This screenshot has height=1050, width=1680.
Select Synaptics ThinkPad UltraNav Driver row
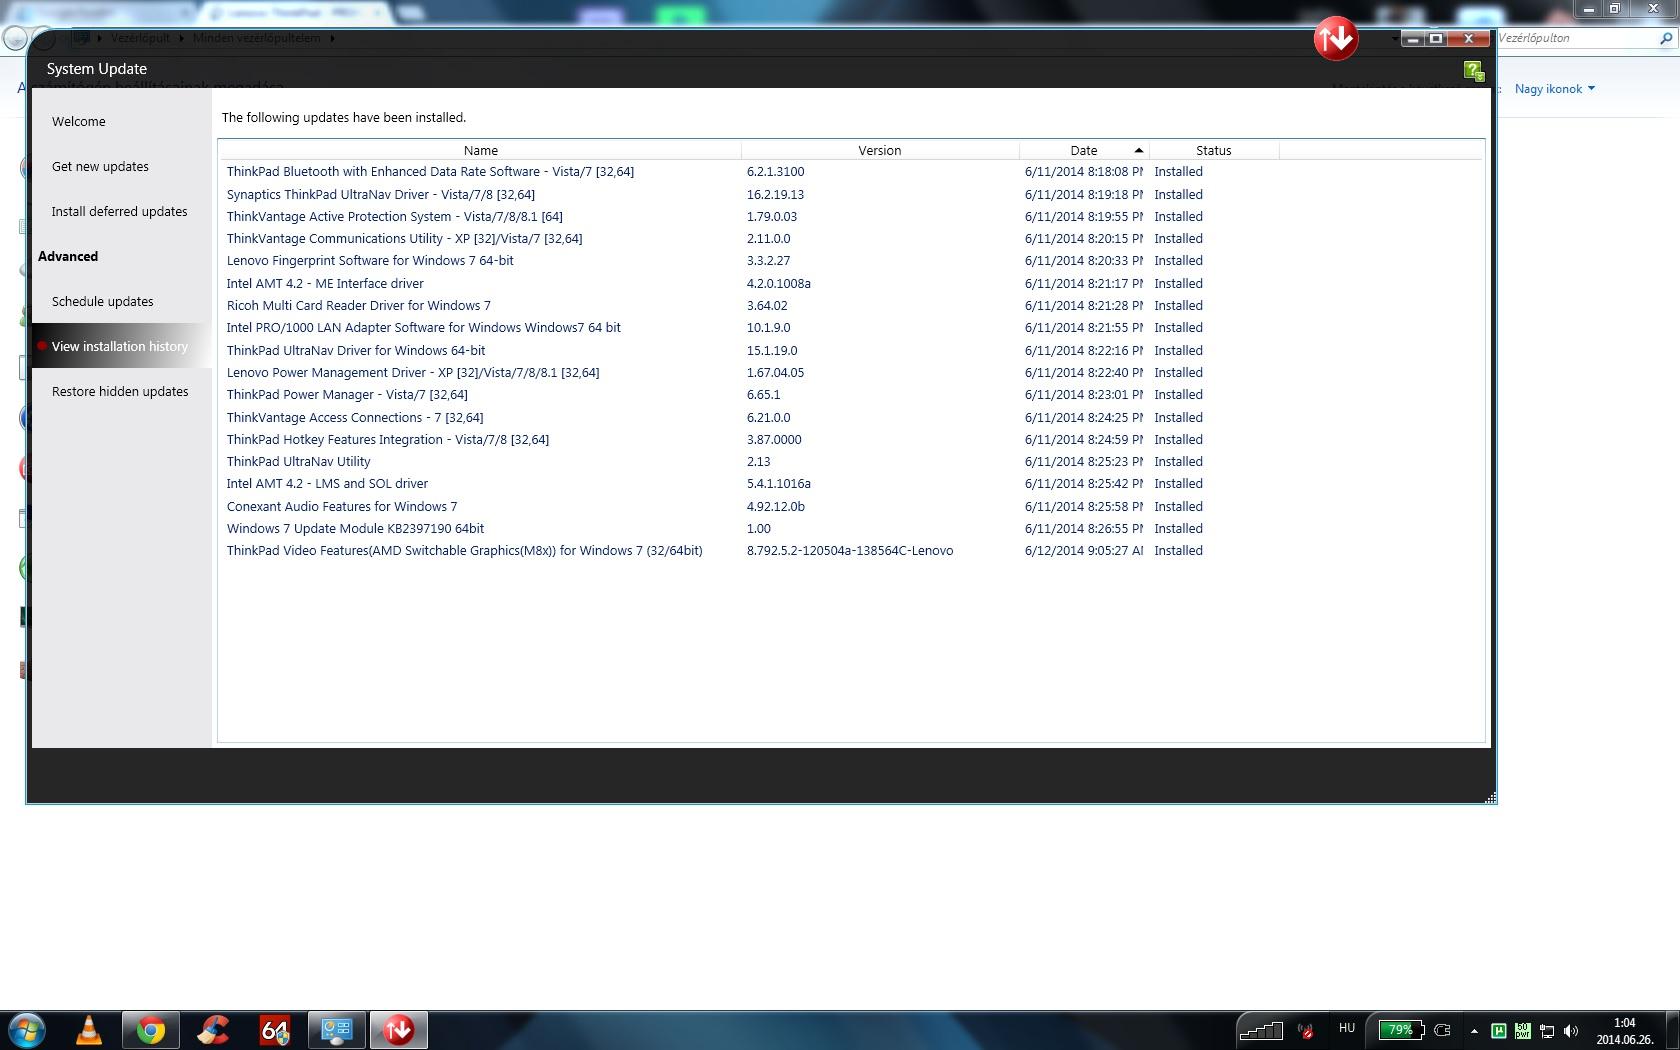(850, 194)
